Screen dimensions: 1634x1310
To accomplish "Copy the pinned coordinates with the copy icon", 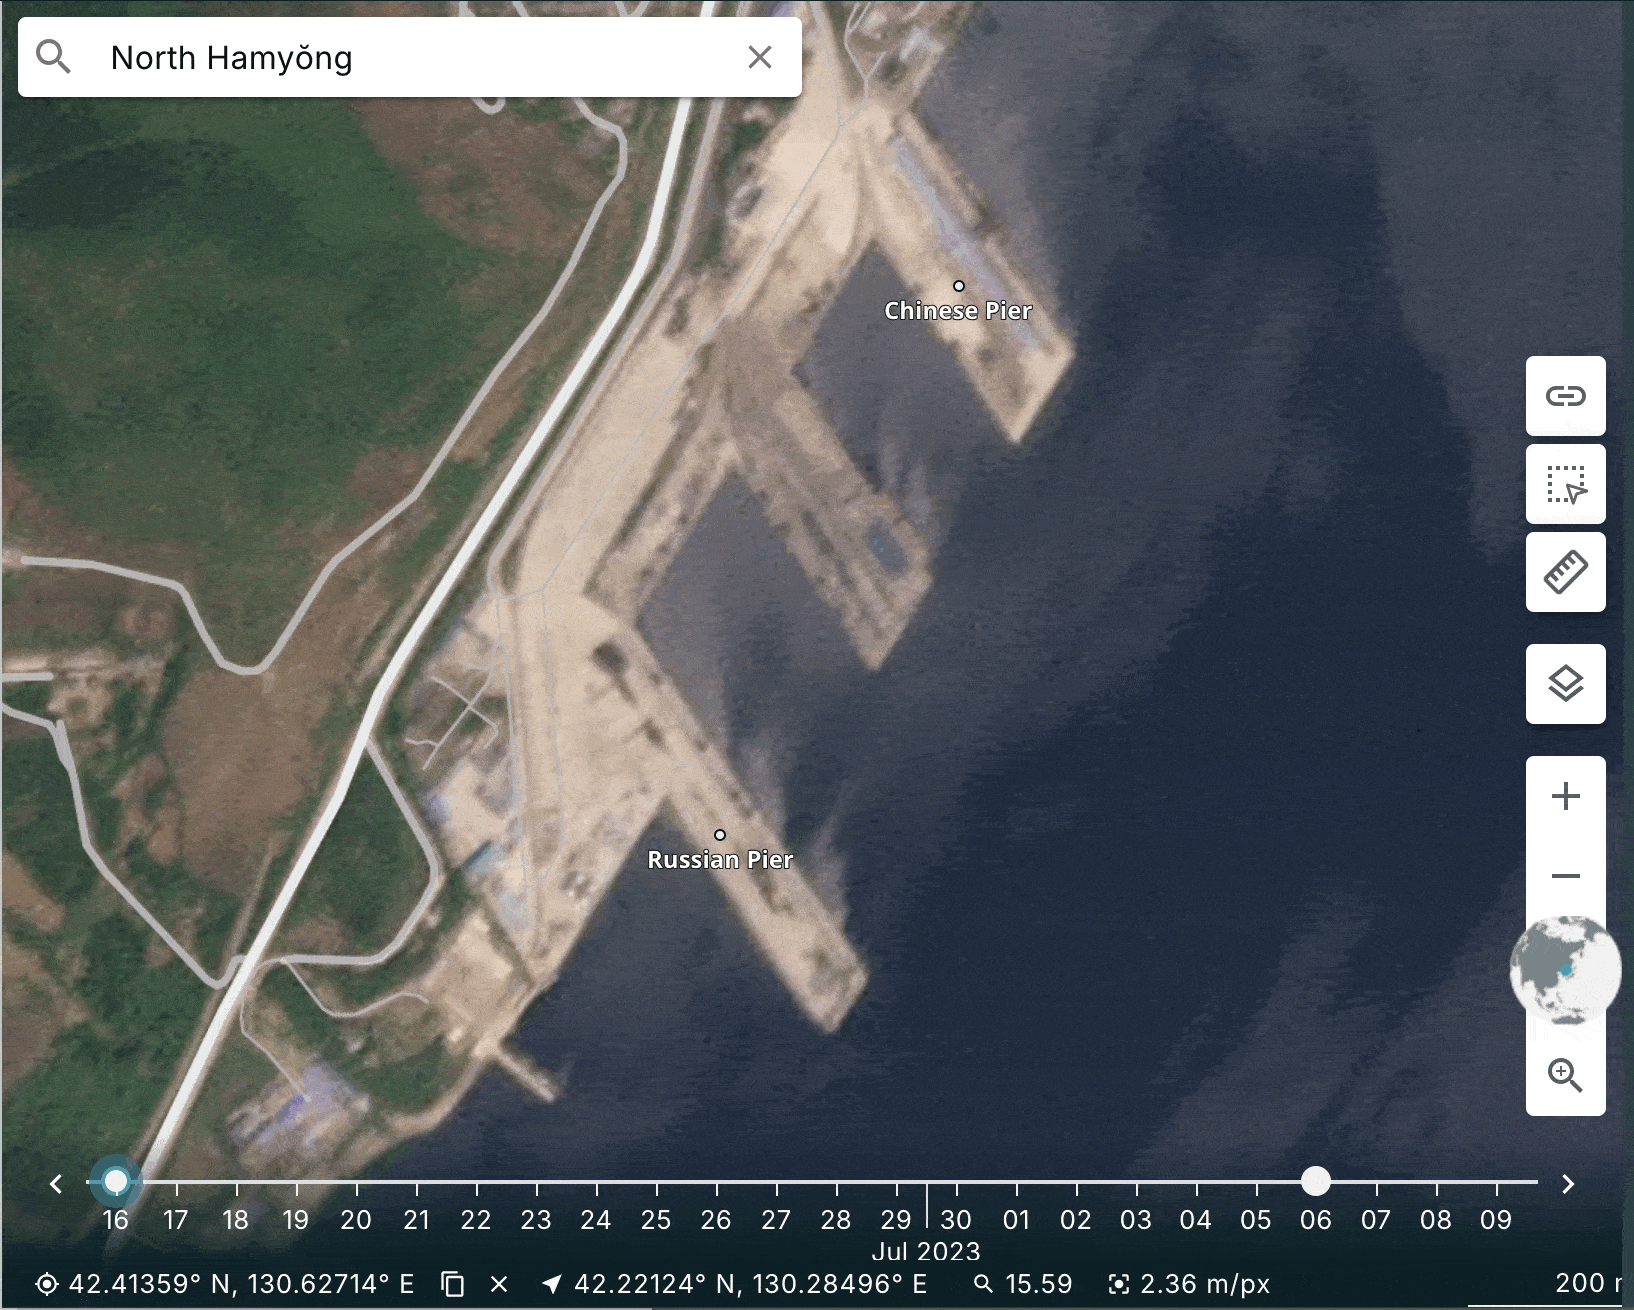I will coord(453,1284).
